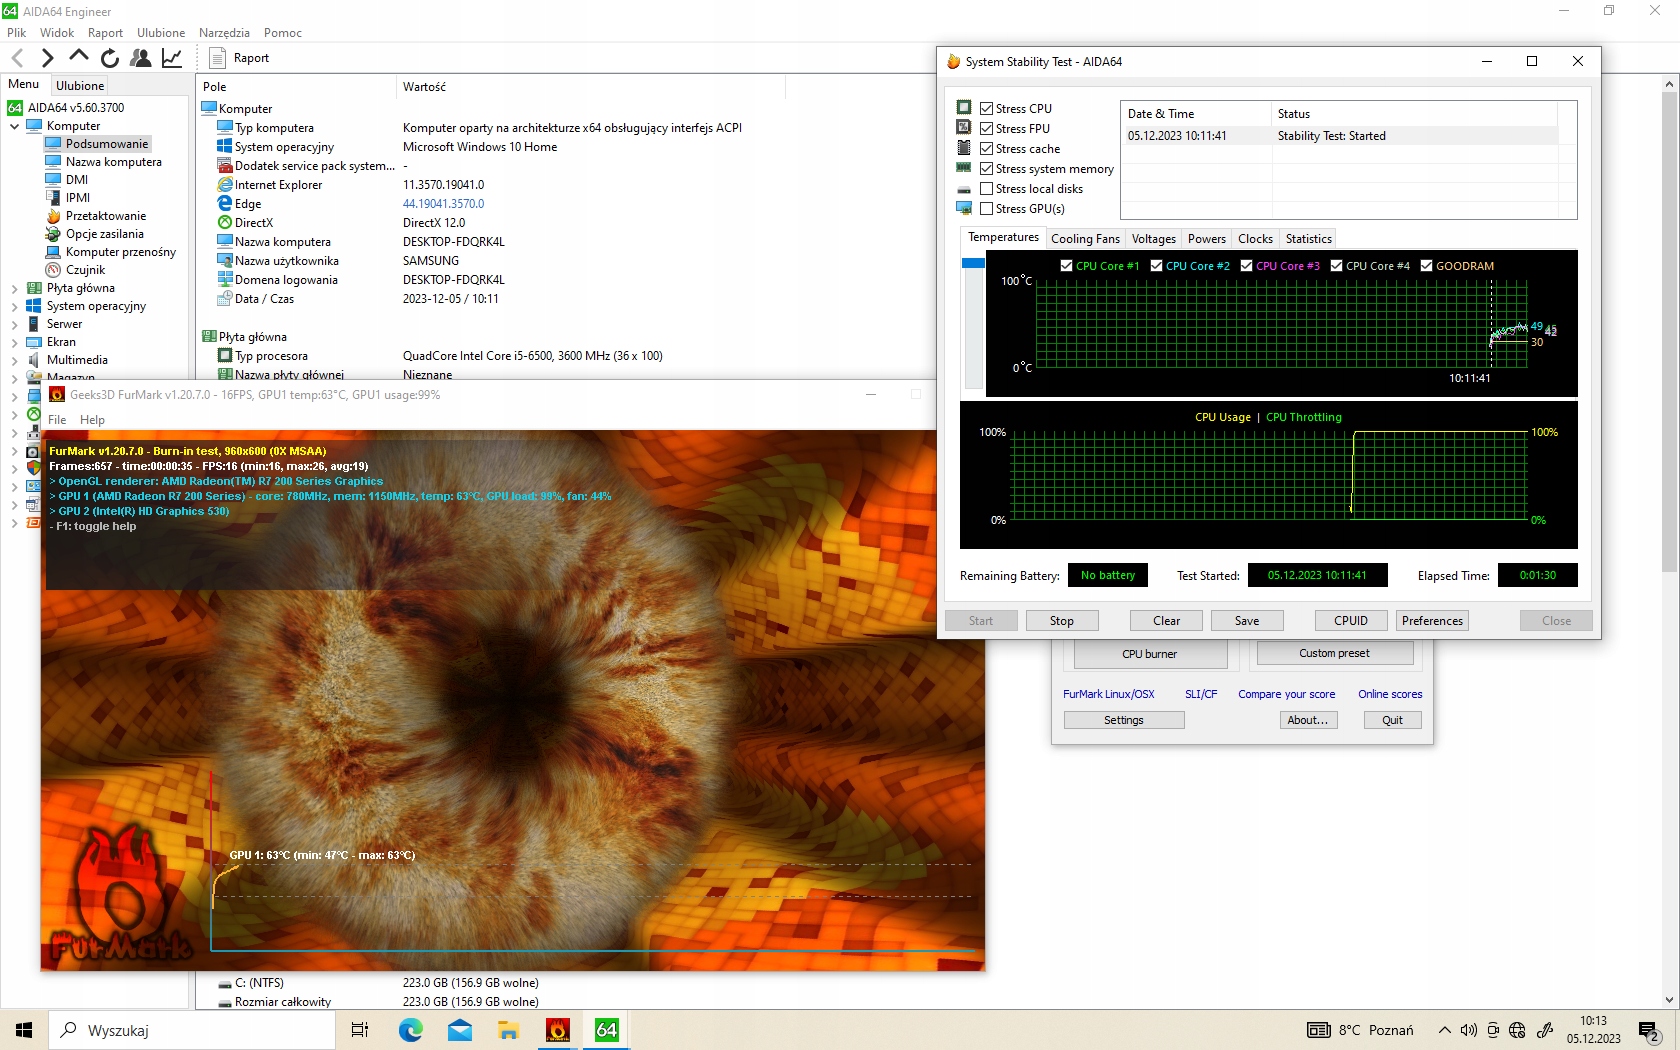The width and height of the screenshot is (1680, 1050).
Task: Open FurMark Help menu
Action: tap(92, 420)
